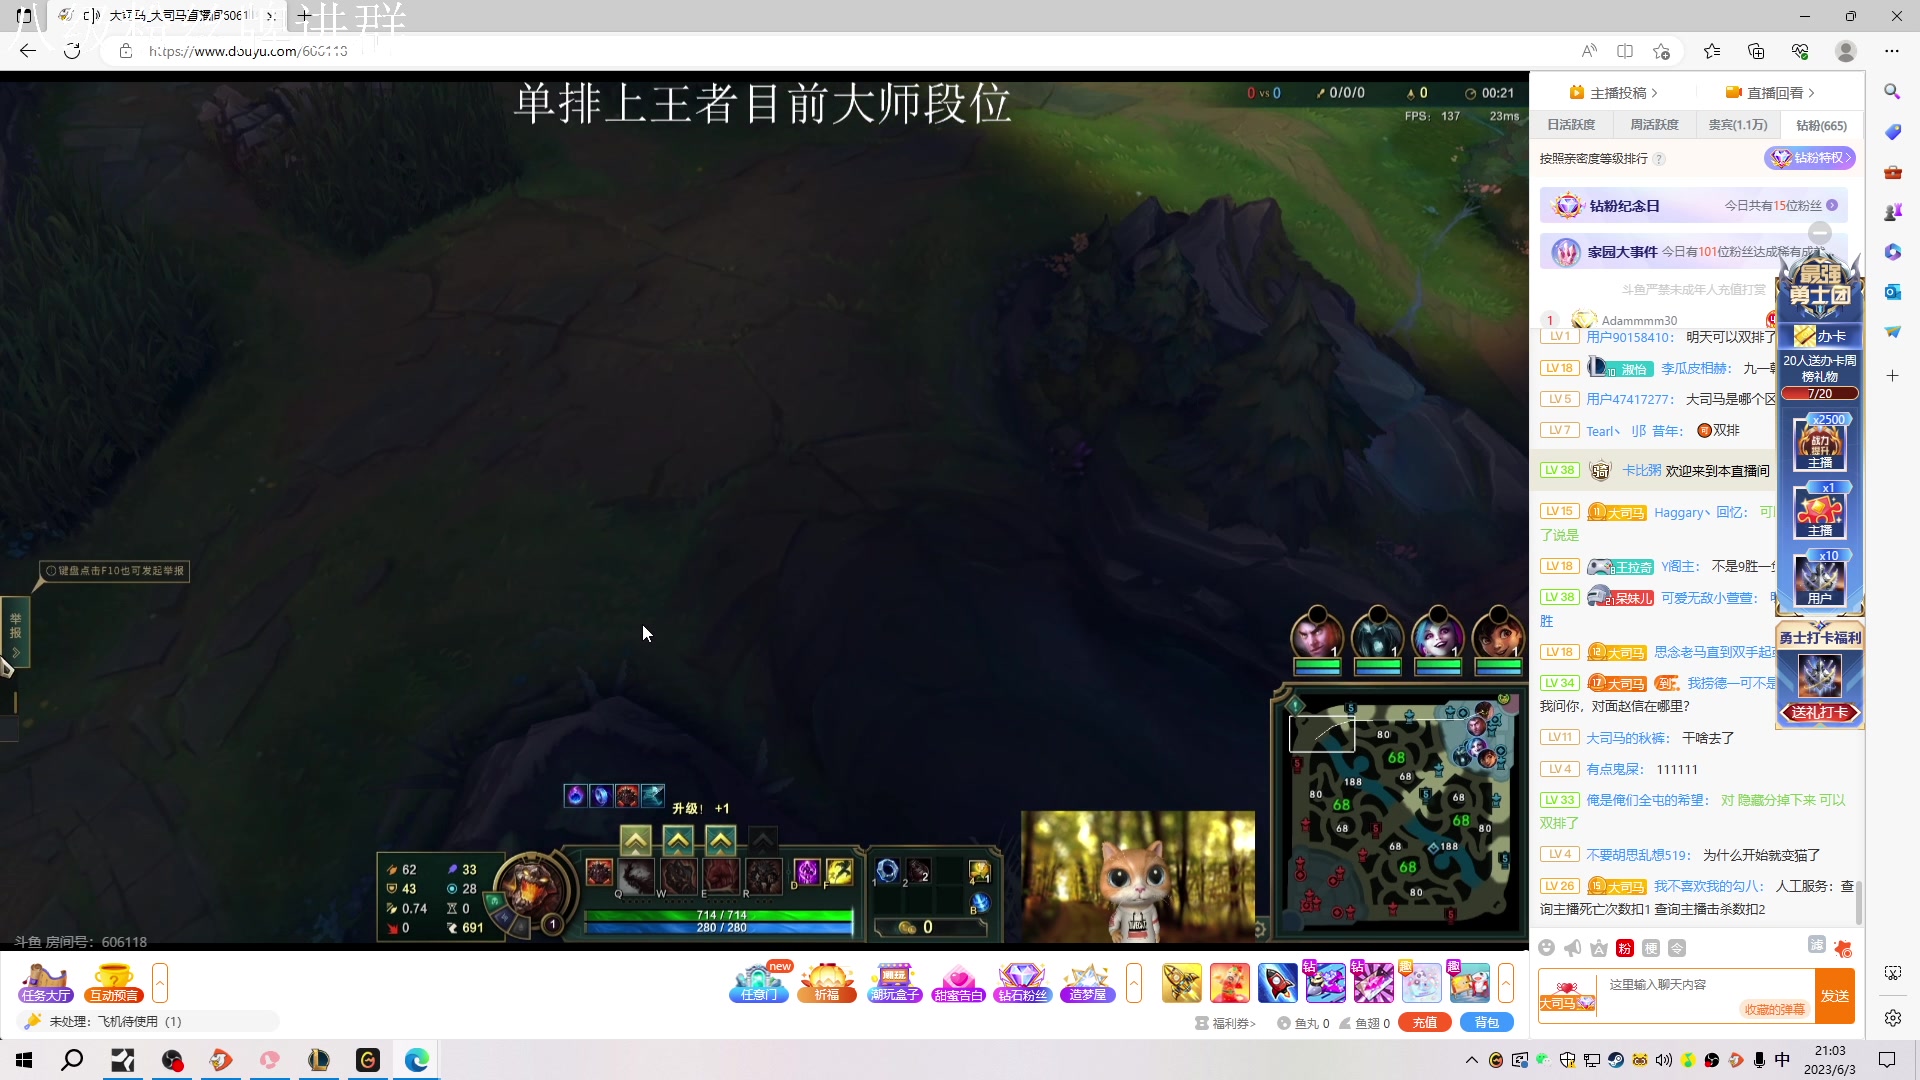Toggle the 粉 fan barrage filter
This screenshot has height=1080, width=1920.
click(1624, 947)
